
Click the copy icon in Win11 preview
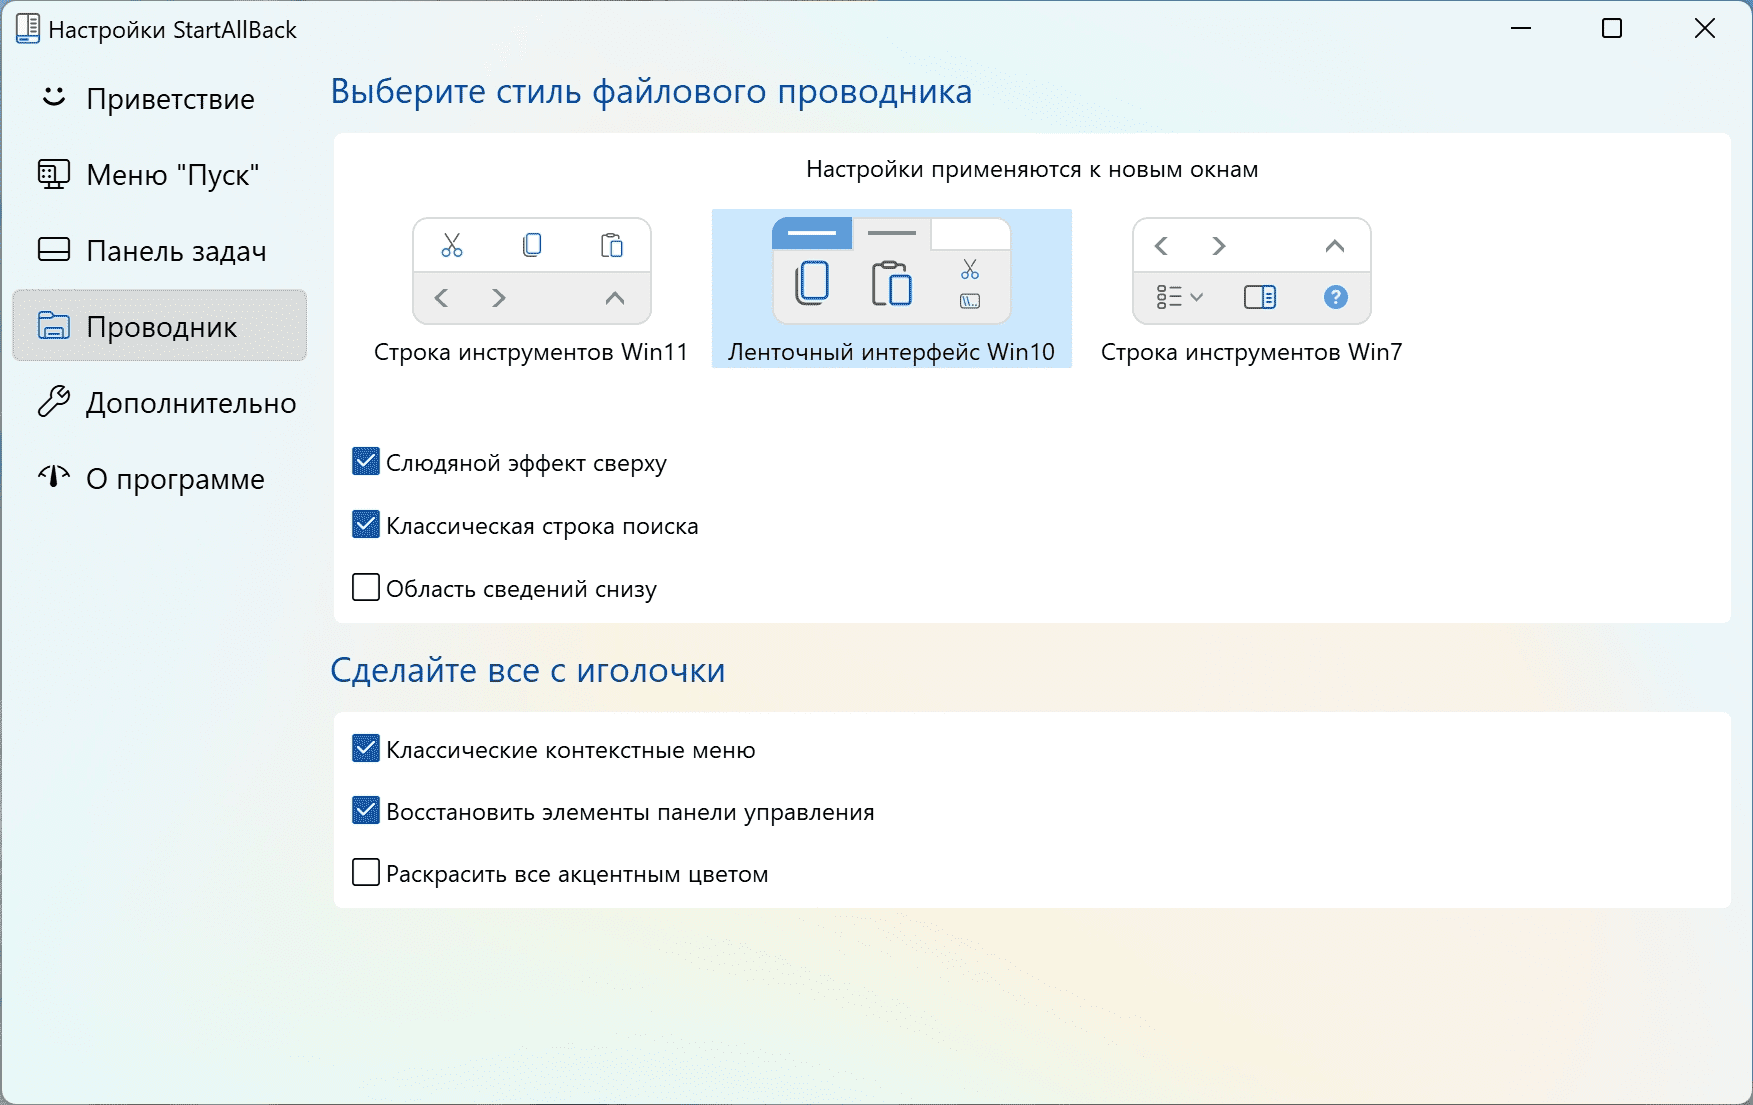(532, 245)
